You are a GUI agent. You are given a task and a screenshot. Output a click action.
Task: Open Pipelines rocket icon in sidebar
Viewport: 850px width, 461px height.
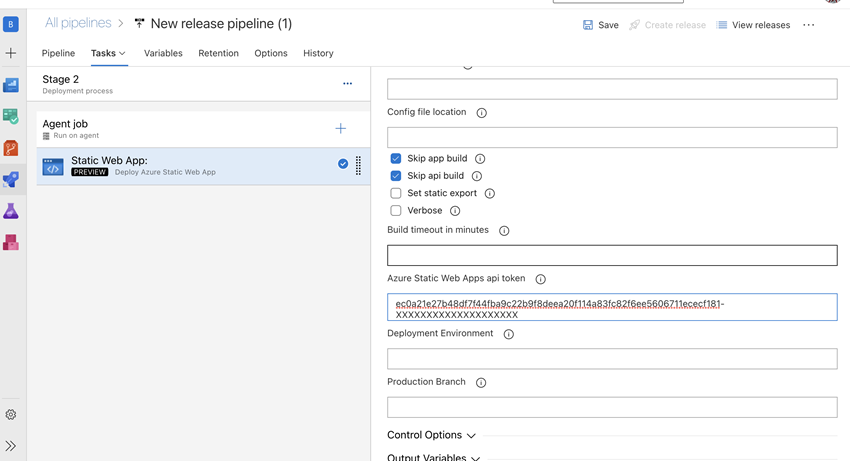click(x=11, y=180)
